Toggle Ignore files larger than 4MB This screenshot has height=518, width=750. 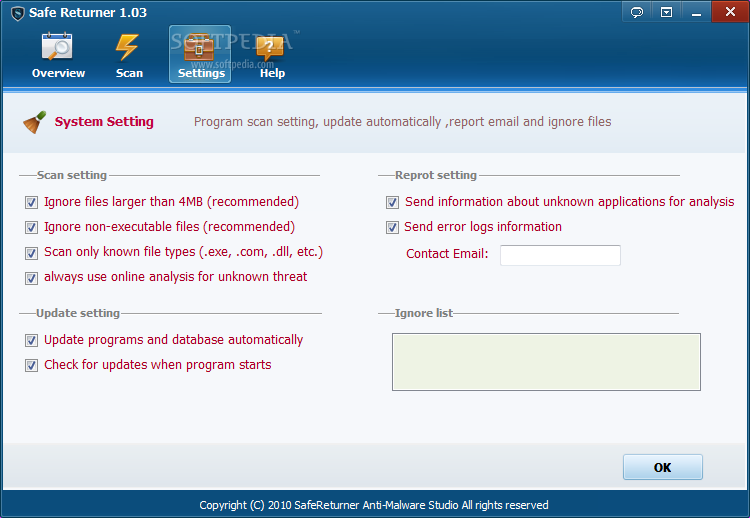(32, 202)
